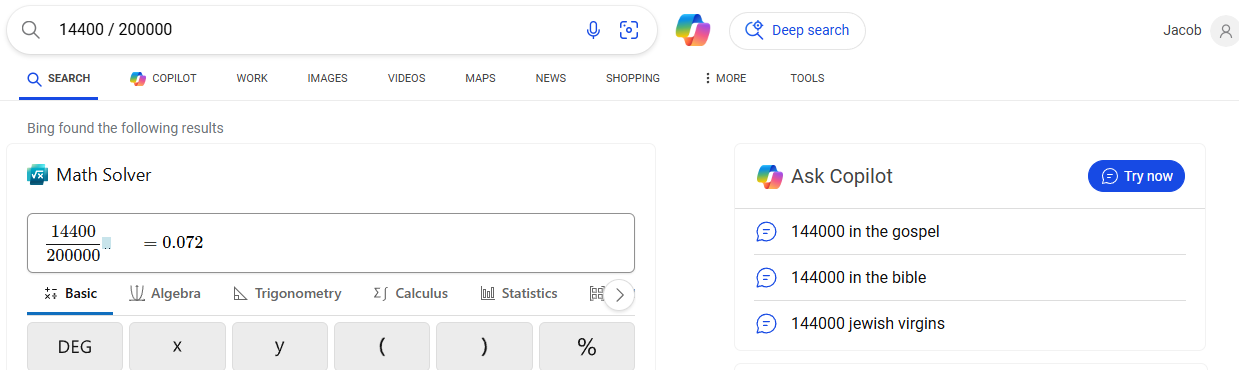
Task: Open the More menu with three dots
Action: (725, 78)
